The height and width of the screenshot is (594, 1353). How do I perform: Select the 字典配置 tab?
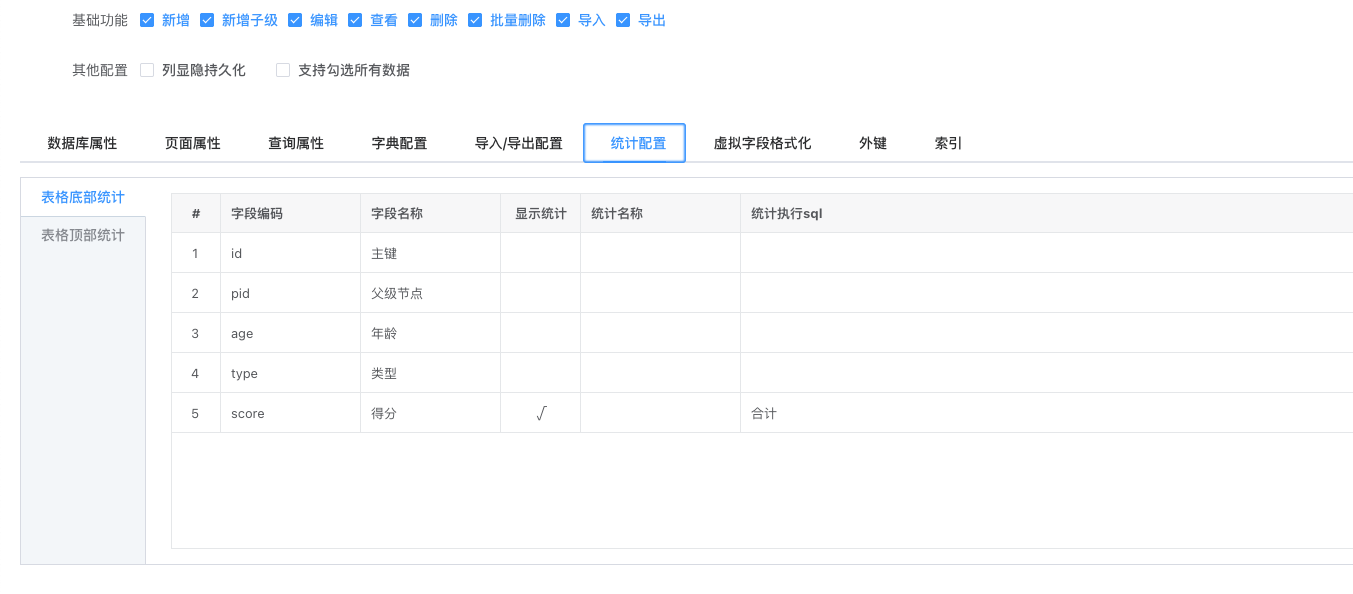point(399,143)
